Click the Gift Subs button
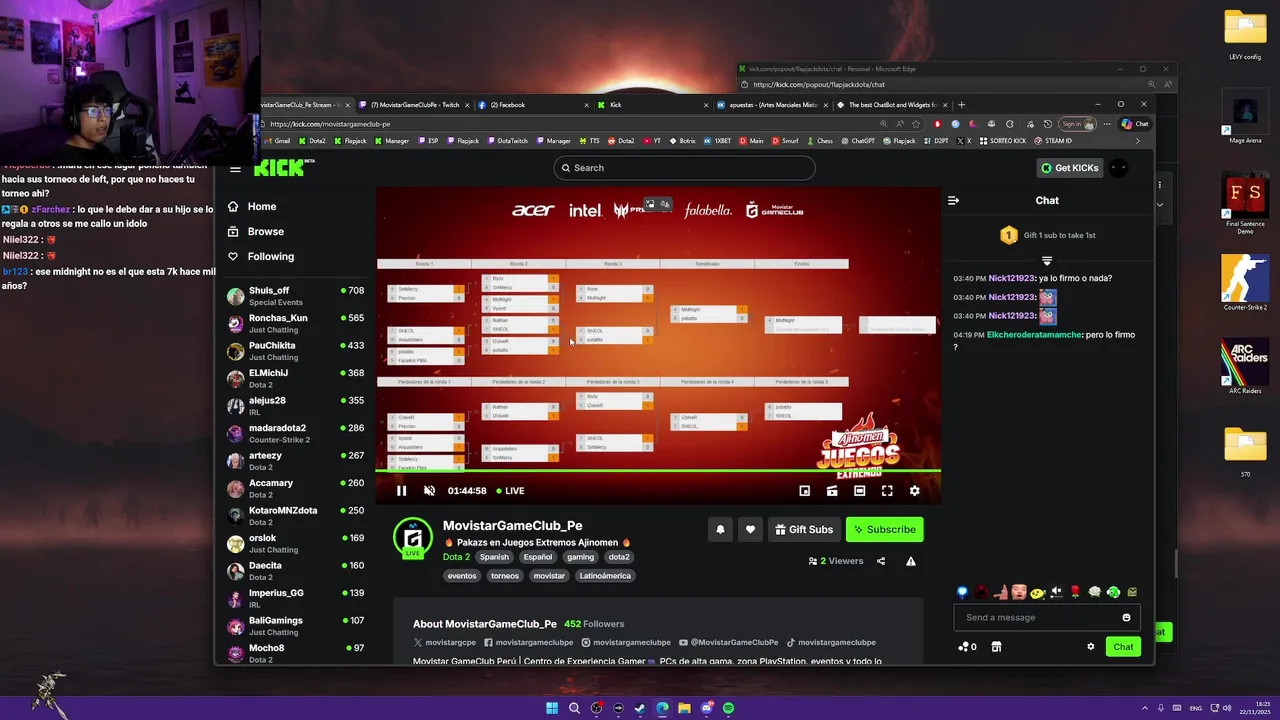 [804, 530]
